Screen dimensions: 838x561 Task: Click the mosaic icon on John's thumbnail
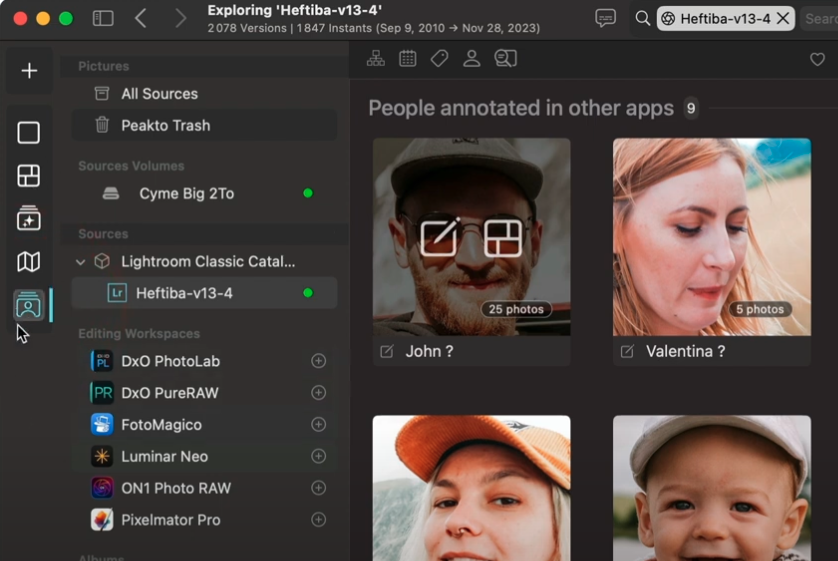pos(502,238)
